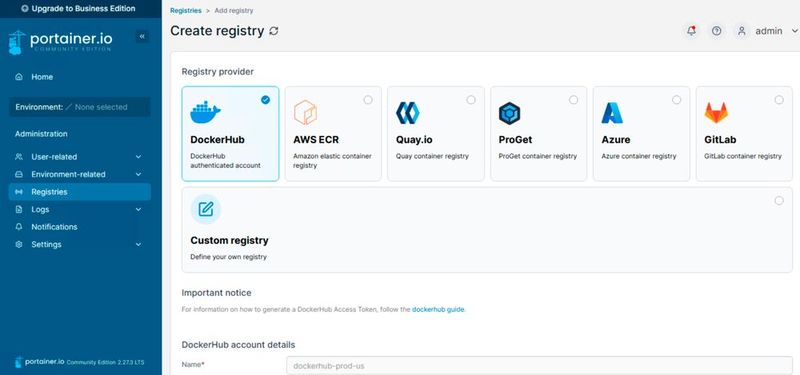Click the DockerHub card title
The image size is (800, 375).
[217, 139]
